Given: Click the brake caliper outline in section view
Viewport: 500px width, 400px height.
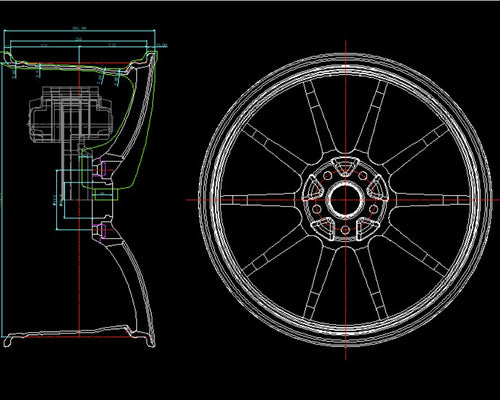Looking at the screenshot, I should pyautogui.click(x=70, y=114).
